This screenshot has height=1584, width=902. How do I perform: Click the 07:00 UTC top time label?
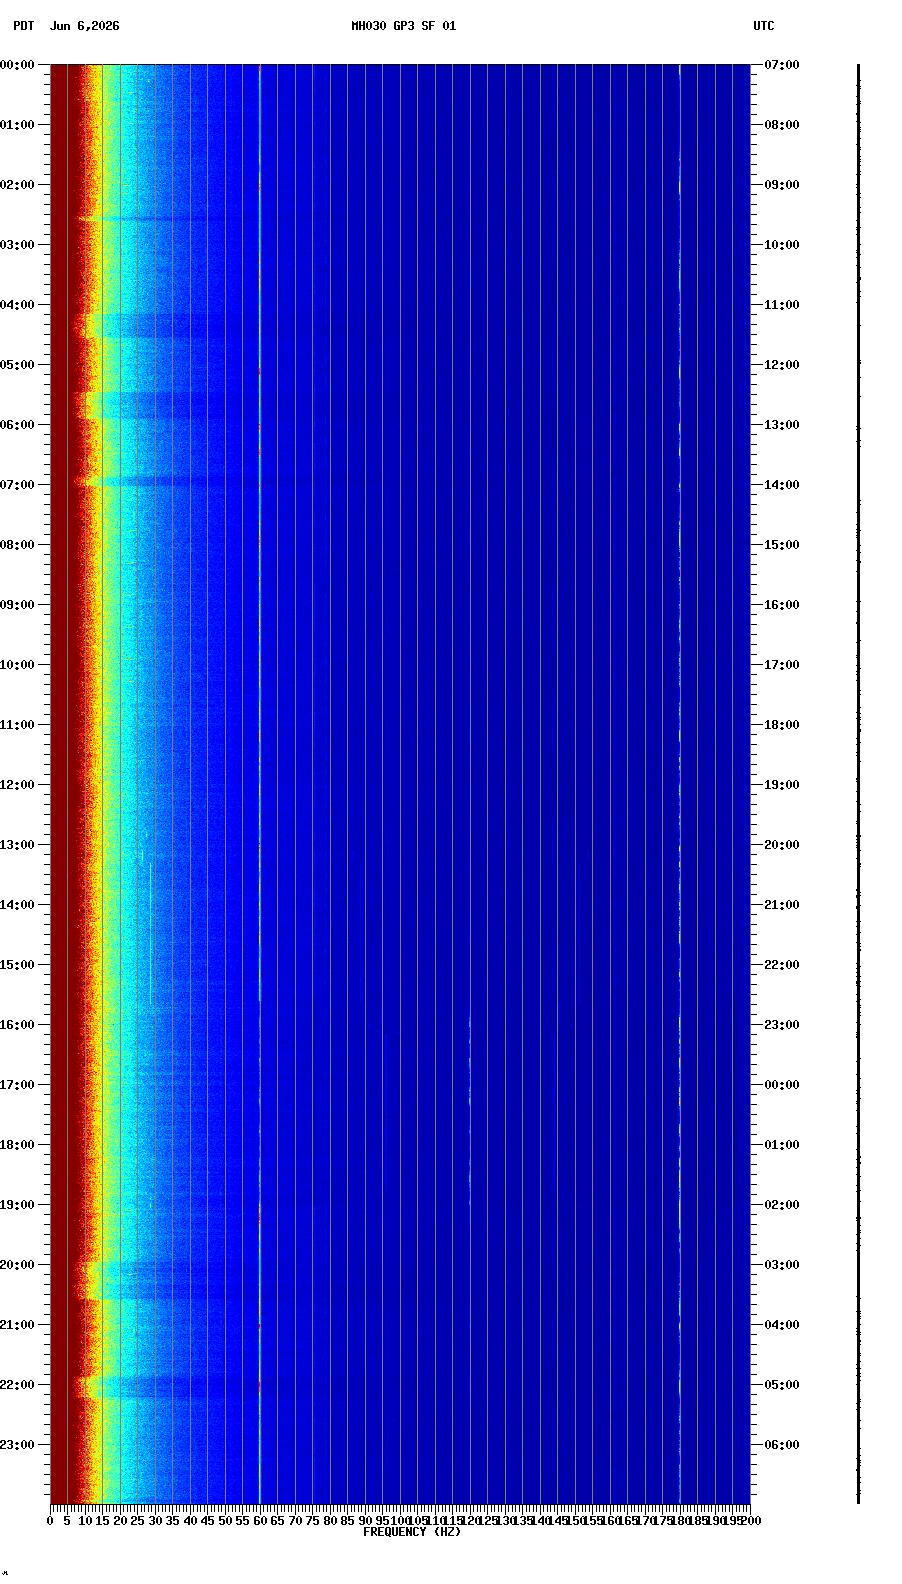[782, 65]
